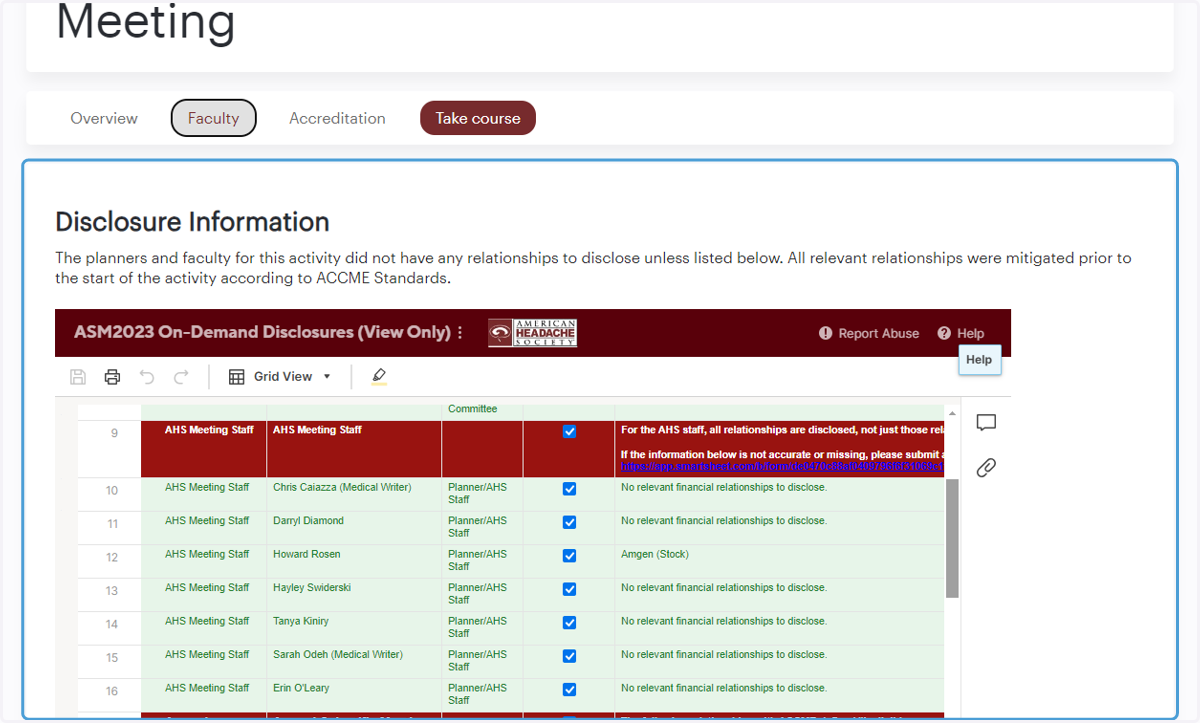Screen dimensions: 1200x723
Task: Click the Grid View grid icon
Action: click(237, 377)
